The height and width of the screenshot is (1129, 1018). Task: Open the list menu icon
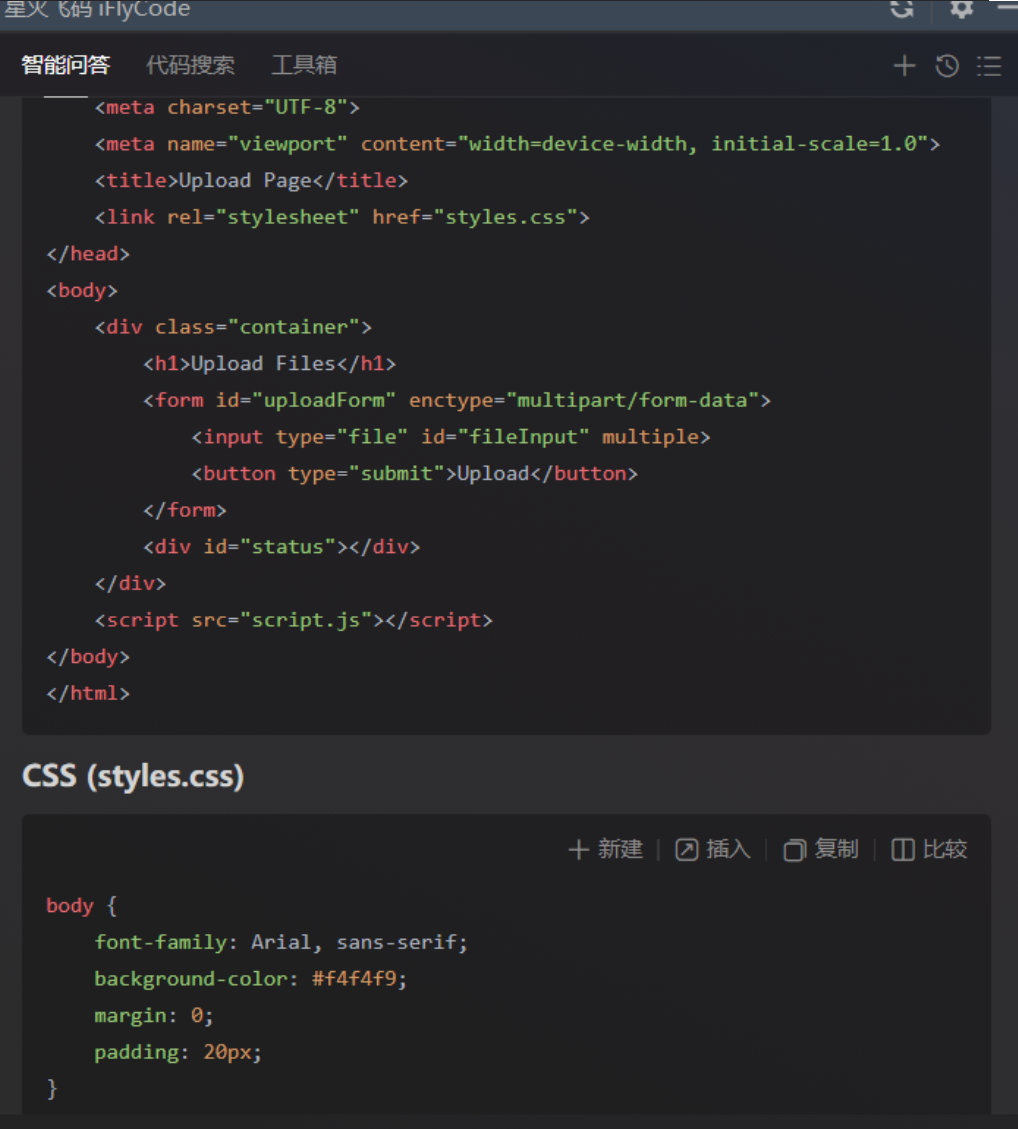[989, 66]
